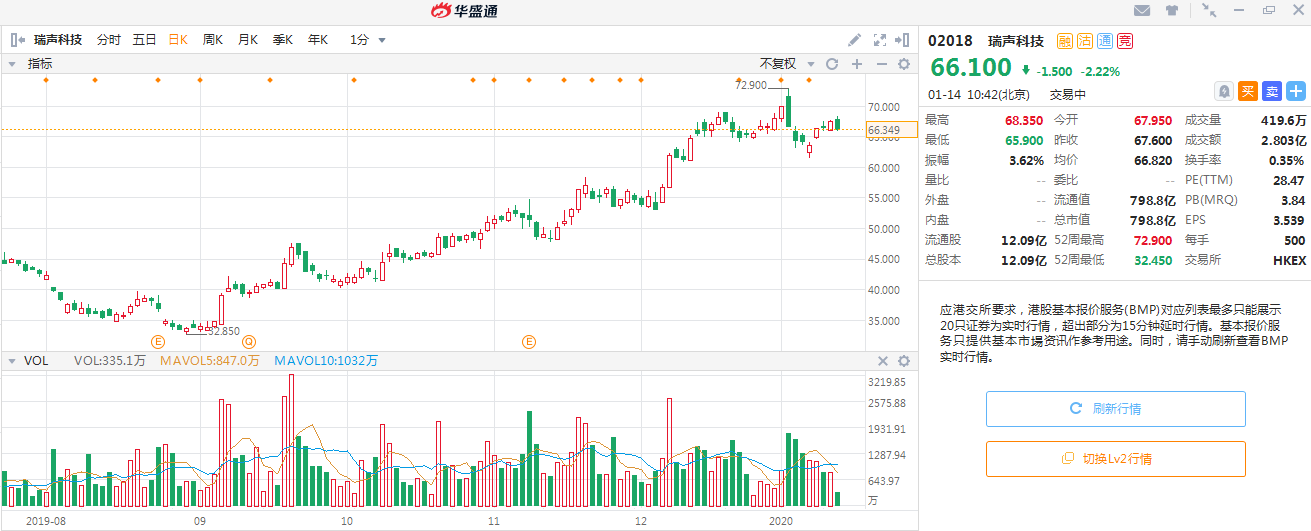The image size is (1311, 531).
Task: Click the price alert bell icon
Action: [1223, 91]
